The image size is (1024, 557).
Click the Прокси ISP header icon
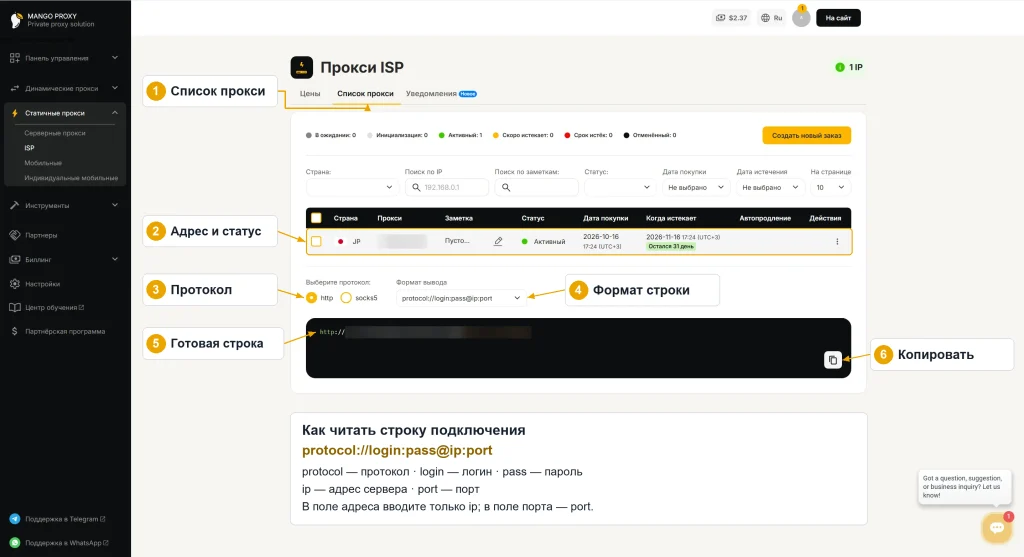pyautogui.click(x=302, y=67)
